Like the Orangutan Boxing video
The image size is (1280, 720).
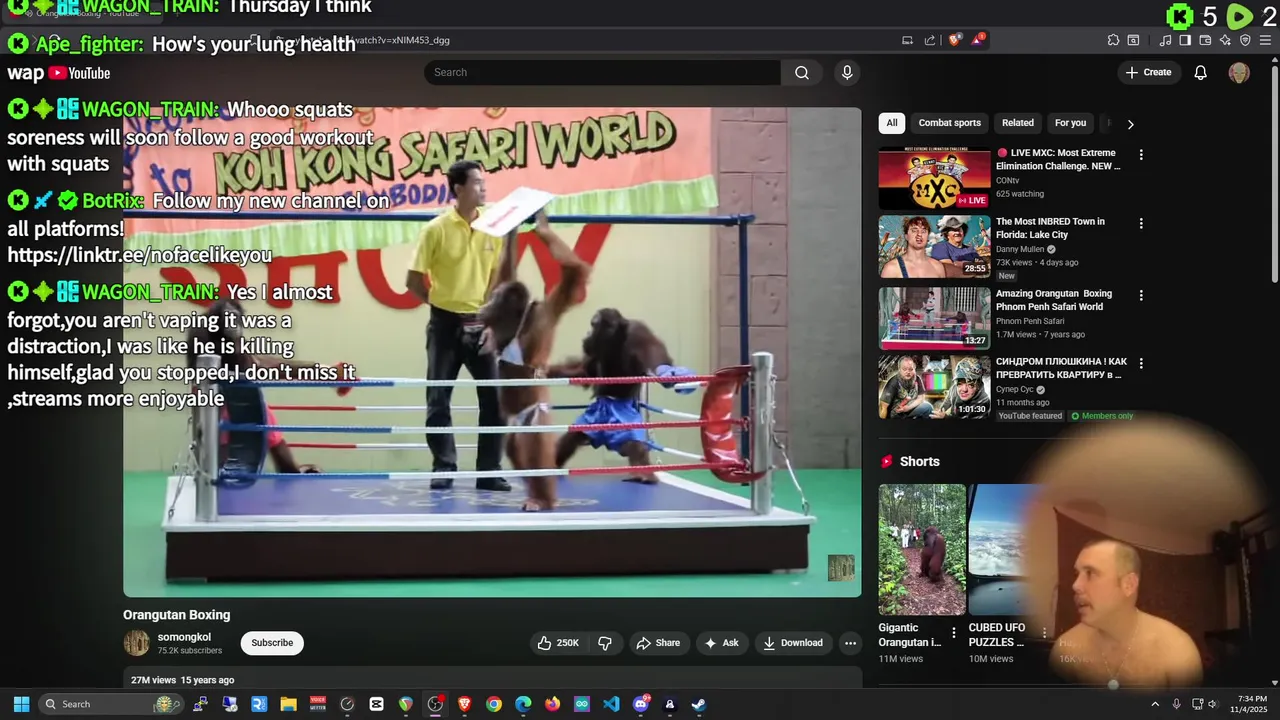click(x=558, y=643)
